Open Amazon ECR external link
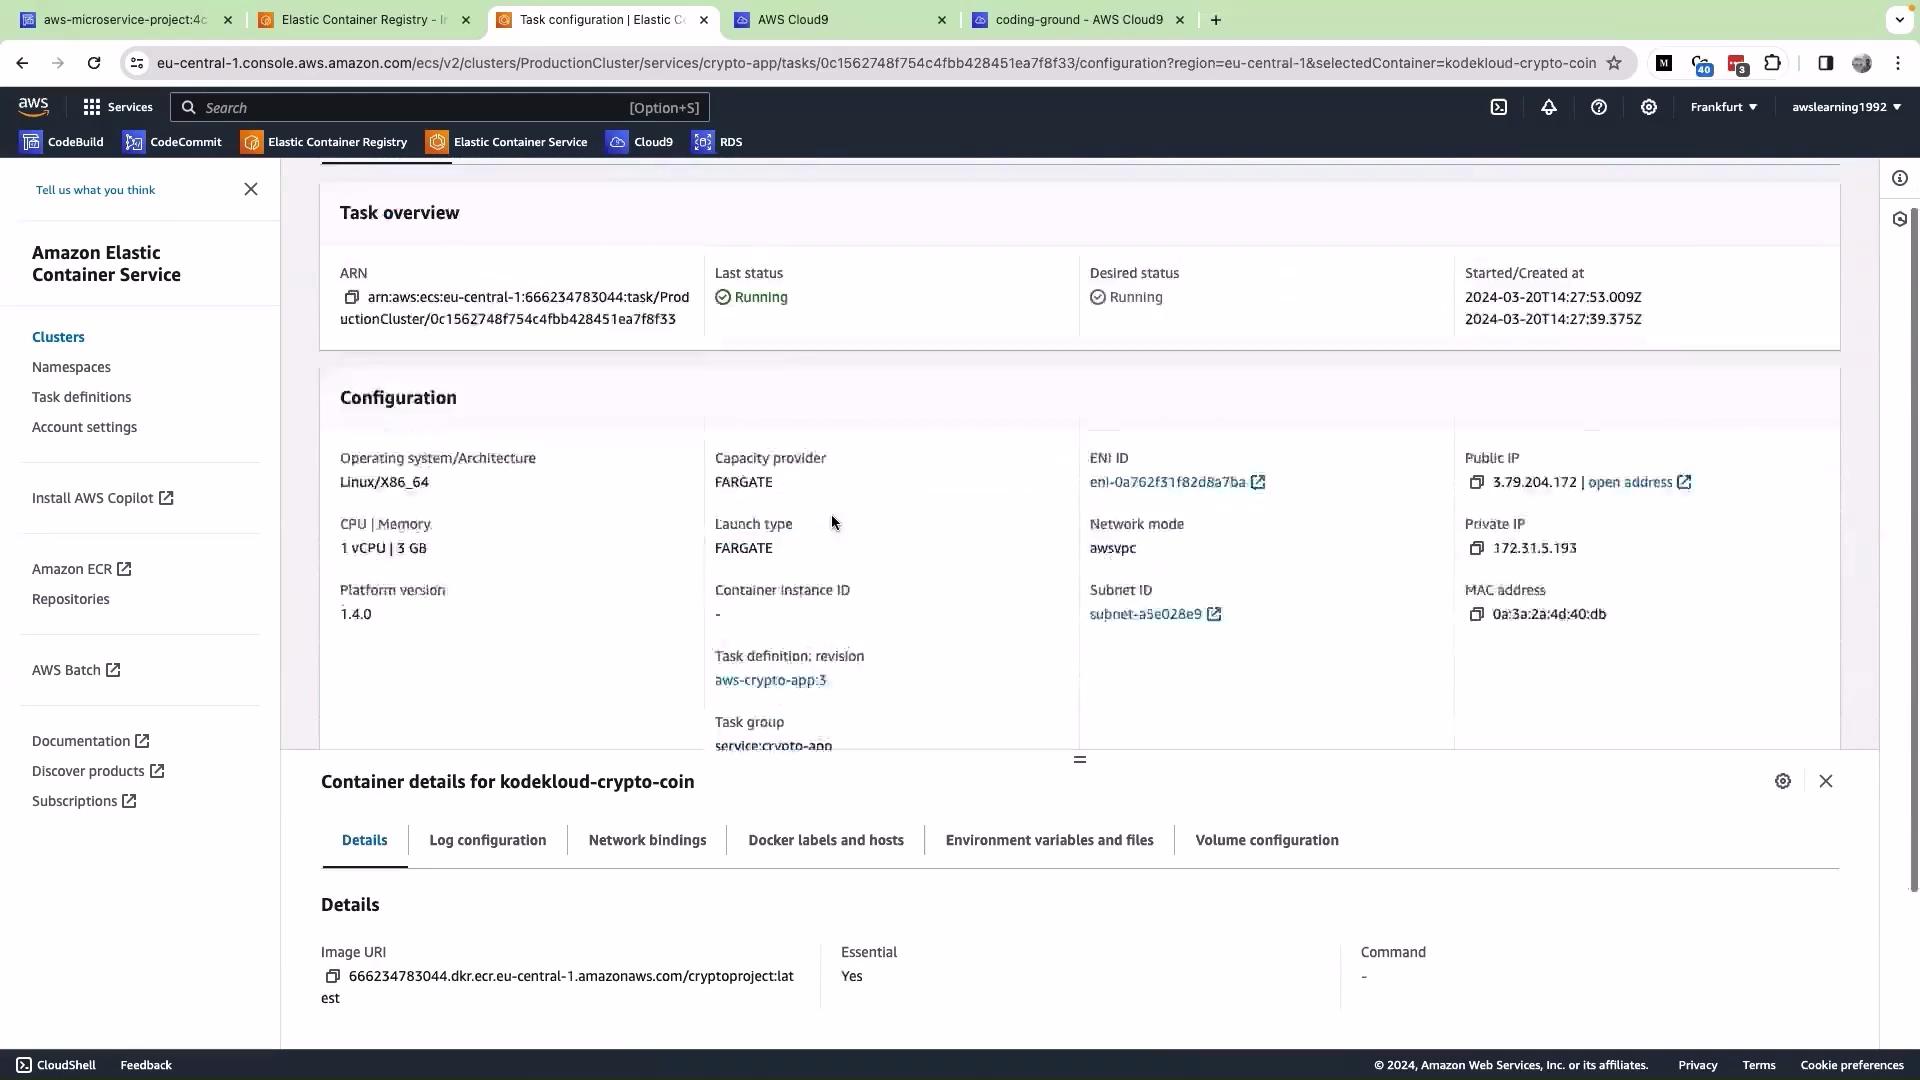1920x1080 pixels. [x=81, y=569]
